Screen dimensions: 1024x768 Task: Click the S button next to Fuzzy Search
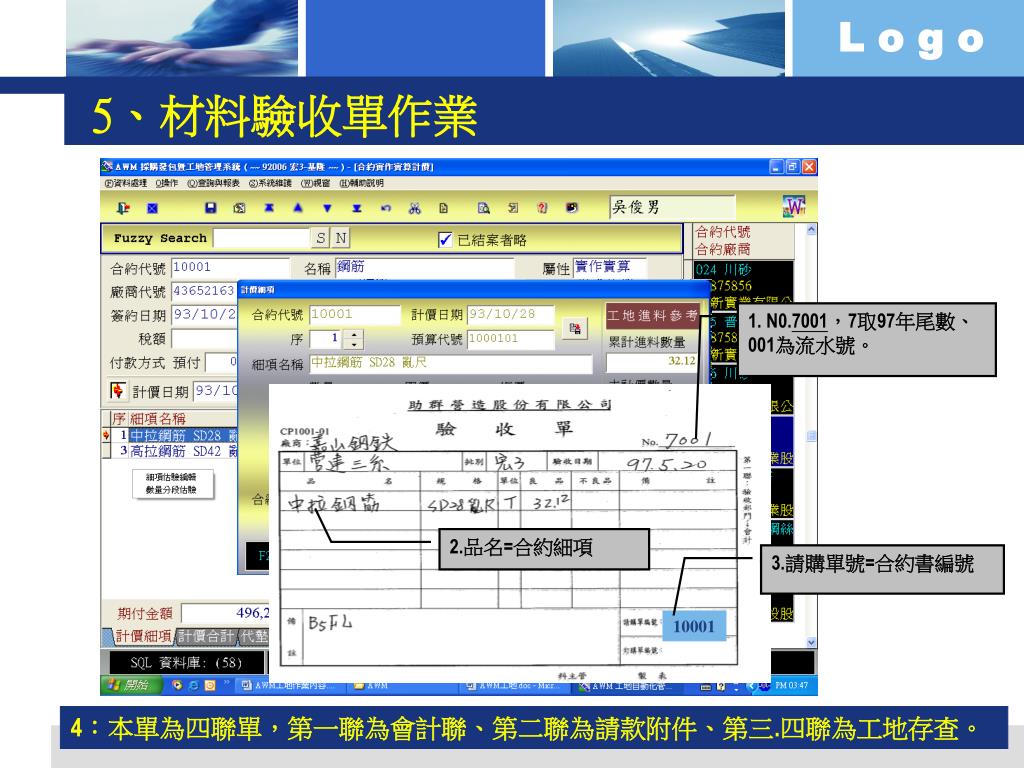320,238
